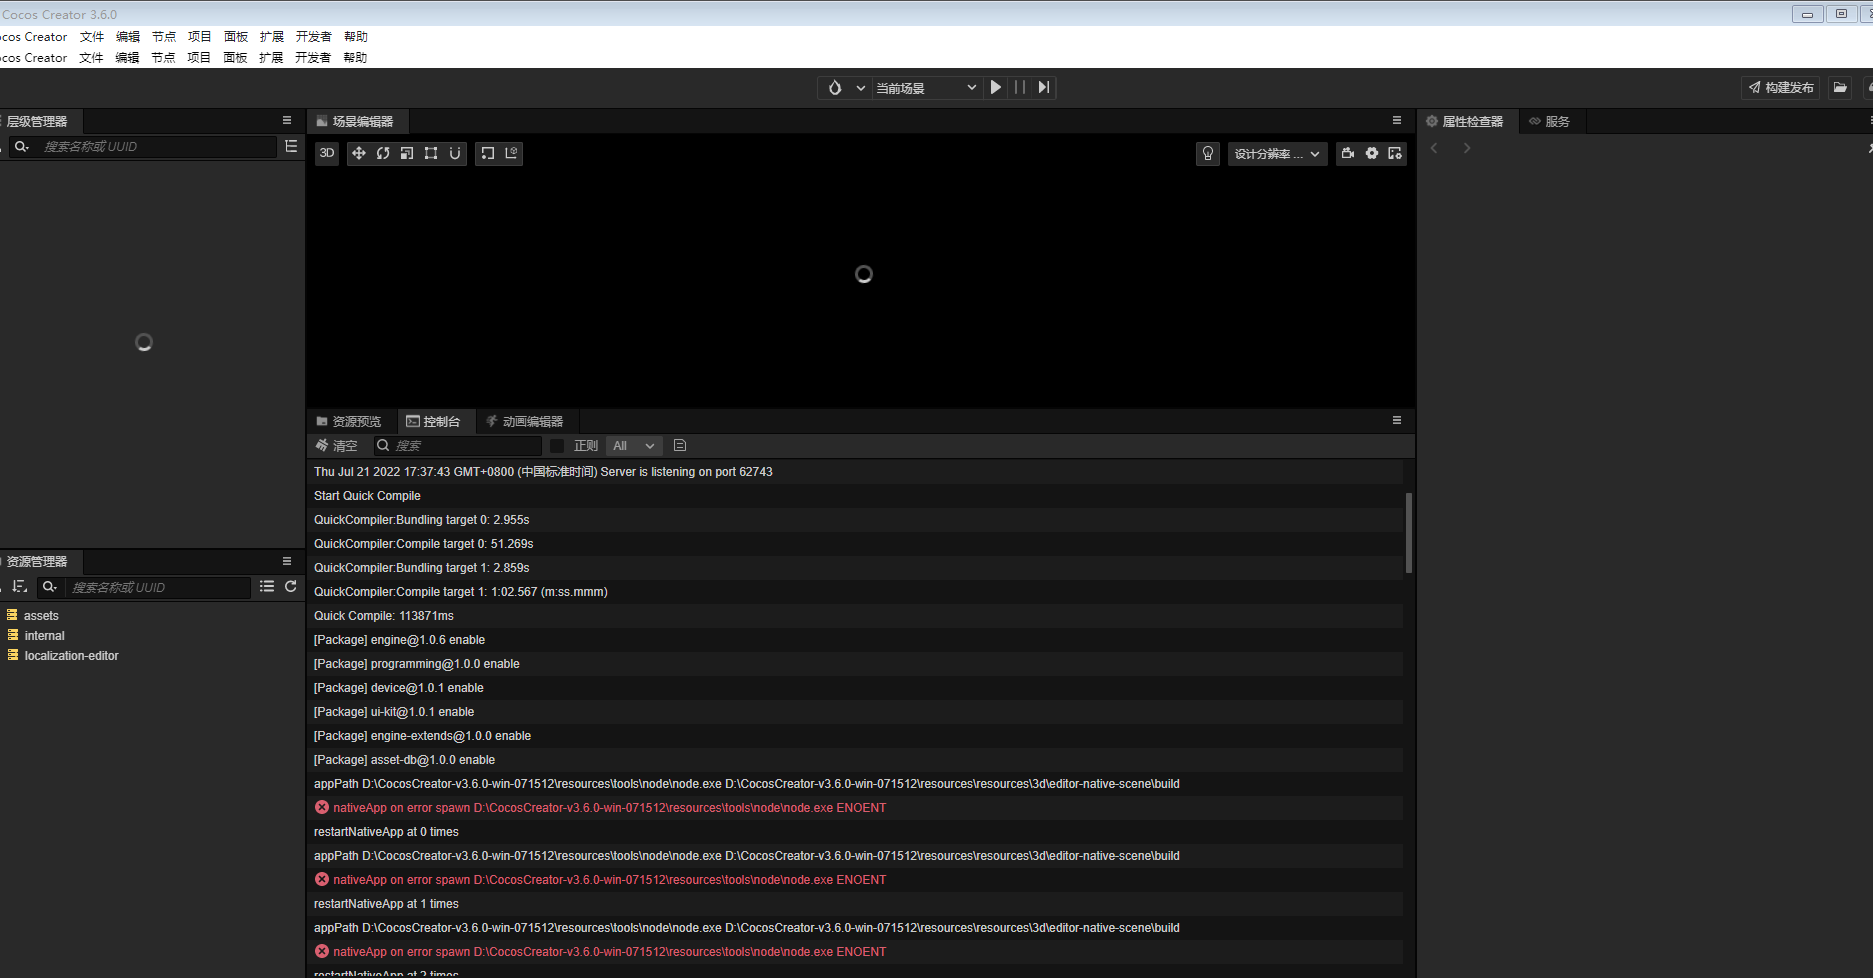The width and height of the screenshot is (1873, 978).
Task: Open the hierarchy panel menu
Action: click(287, 120)
